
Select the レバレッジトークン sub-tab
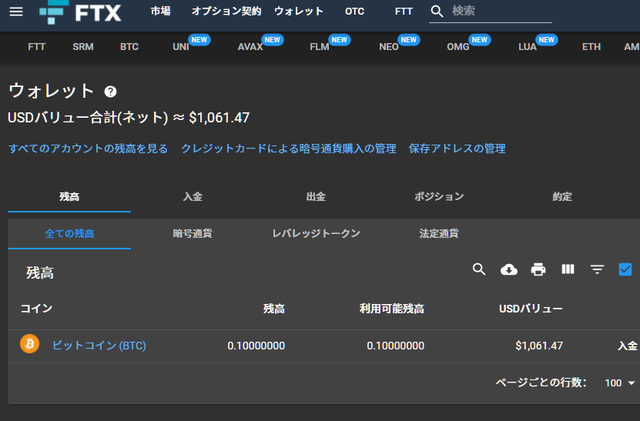(316, 234)
